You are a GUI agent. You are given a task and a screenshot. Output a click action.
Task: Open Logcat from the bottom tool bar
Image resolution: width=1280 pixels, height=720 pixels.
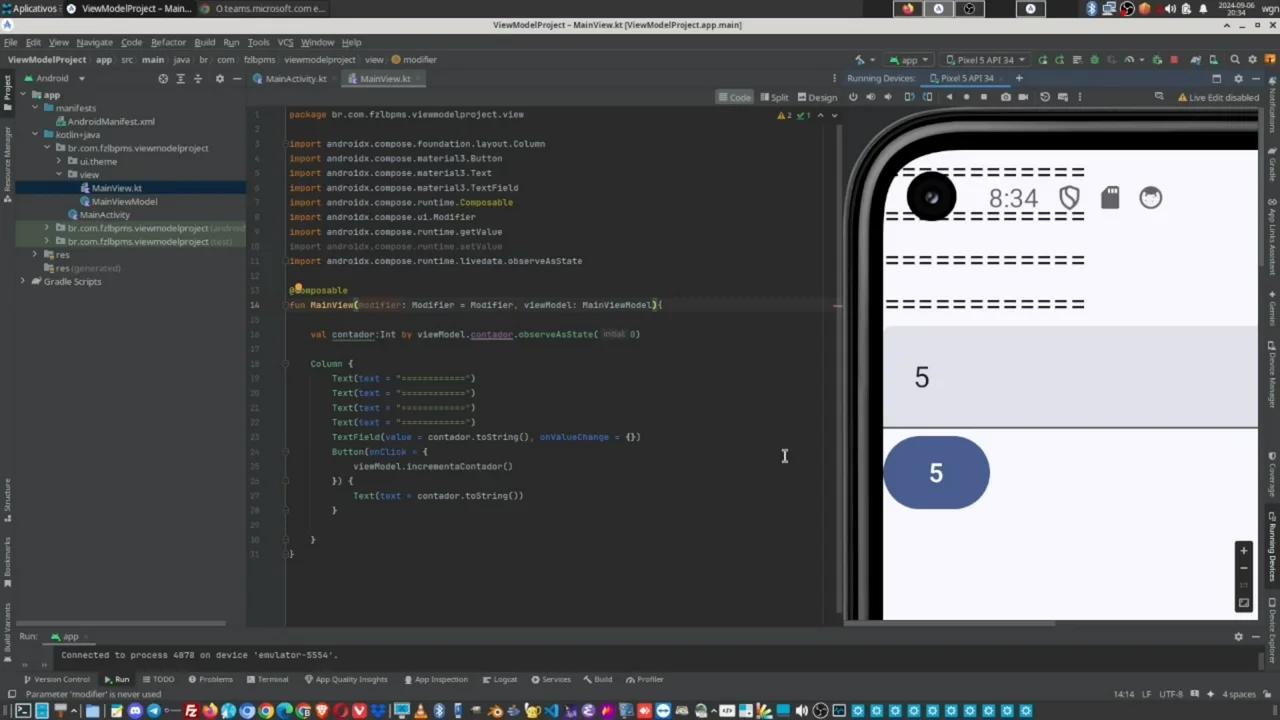[504, 679]
